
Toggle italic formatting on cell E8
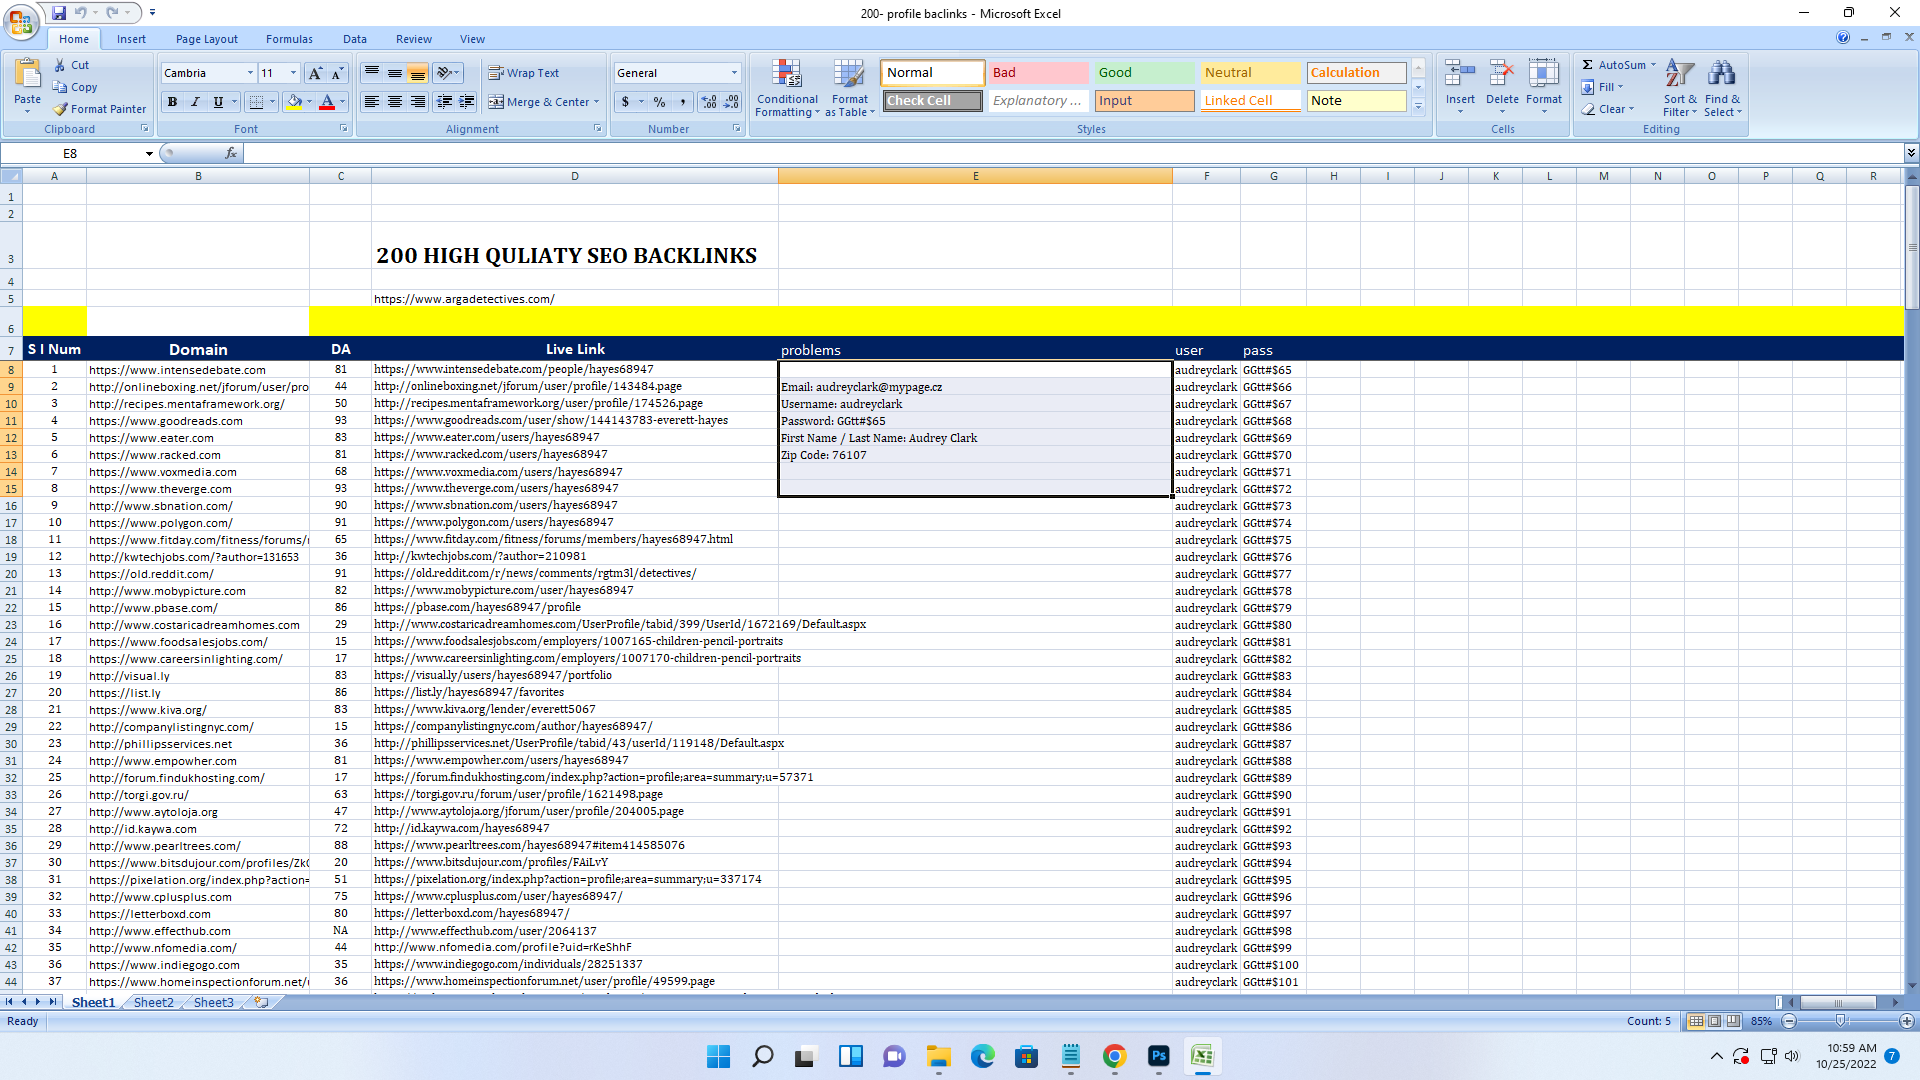(x=195, y=101)
